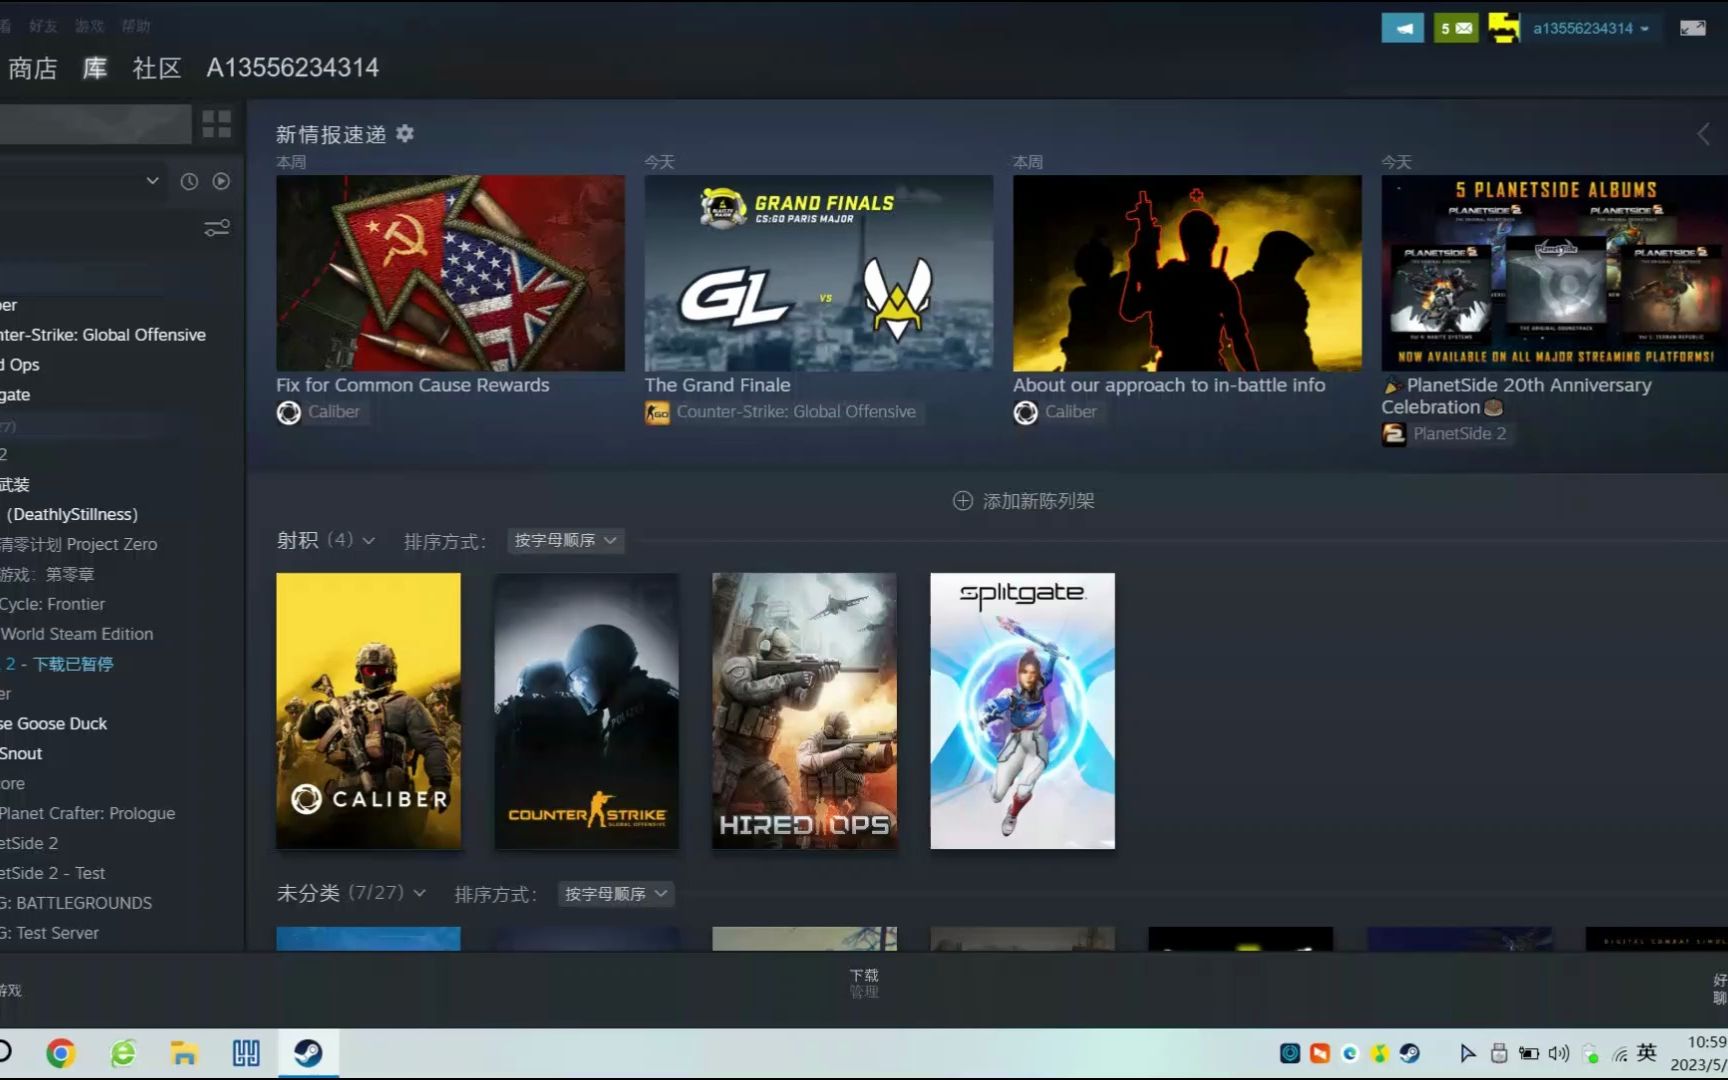Click Counter-Strike: Global Offensive news source icon
The image size is (1728, 1080).
click(x=657, y=412)
